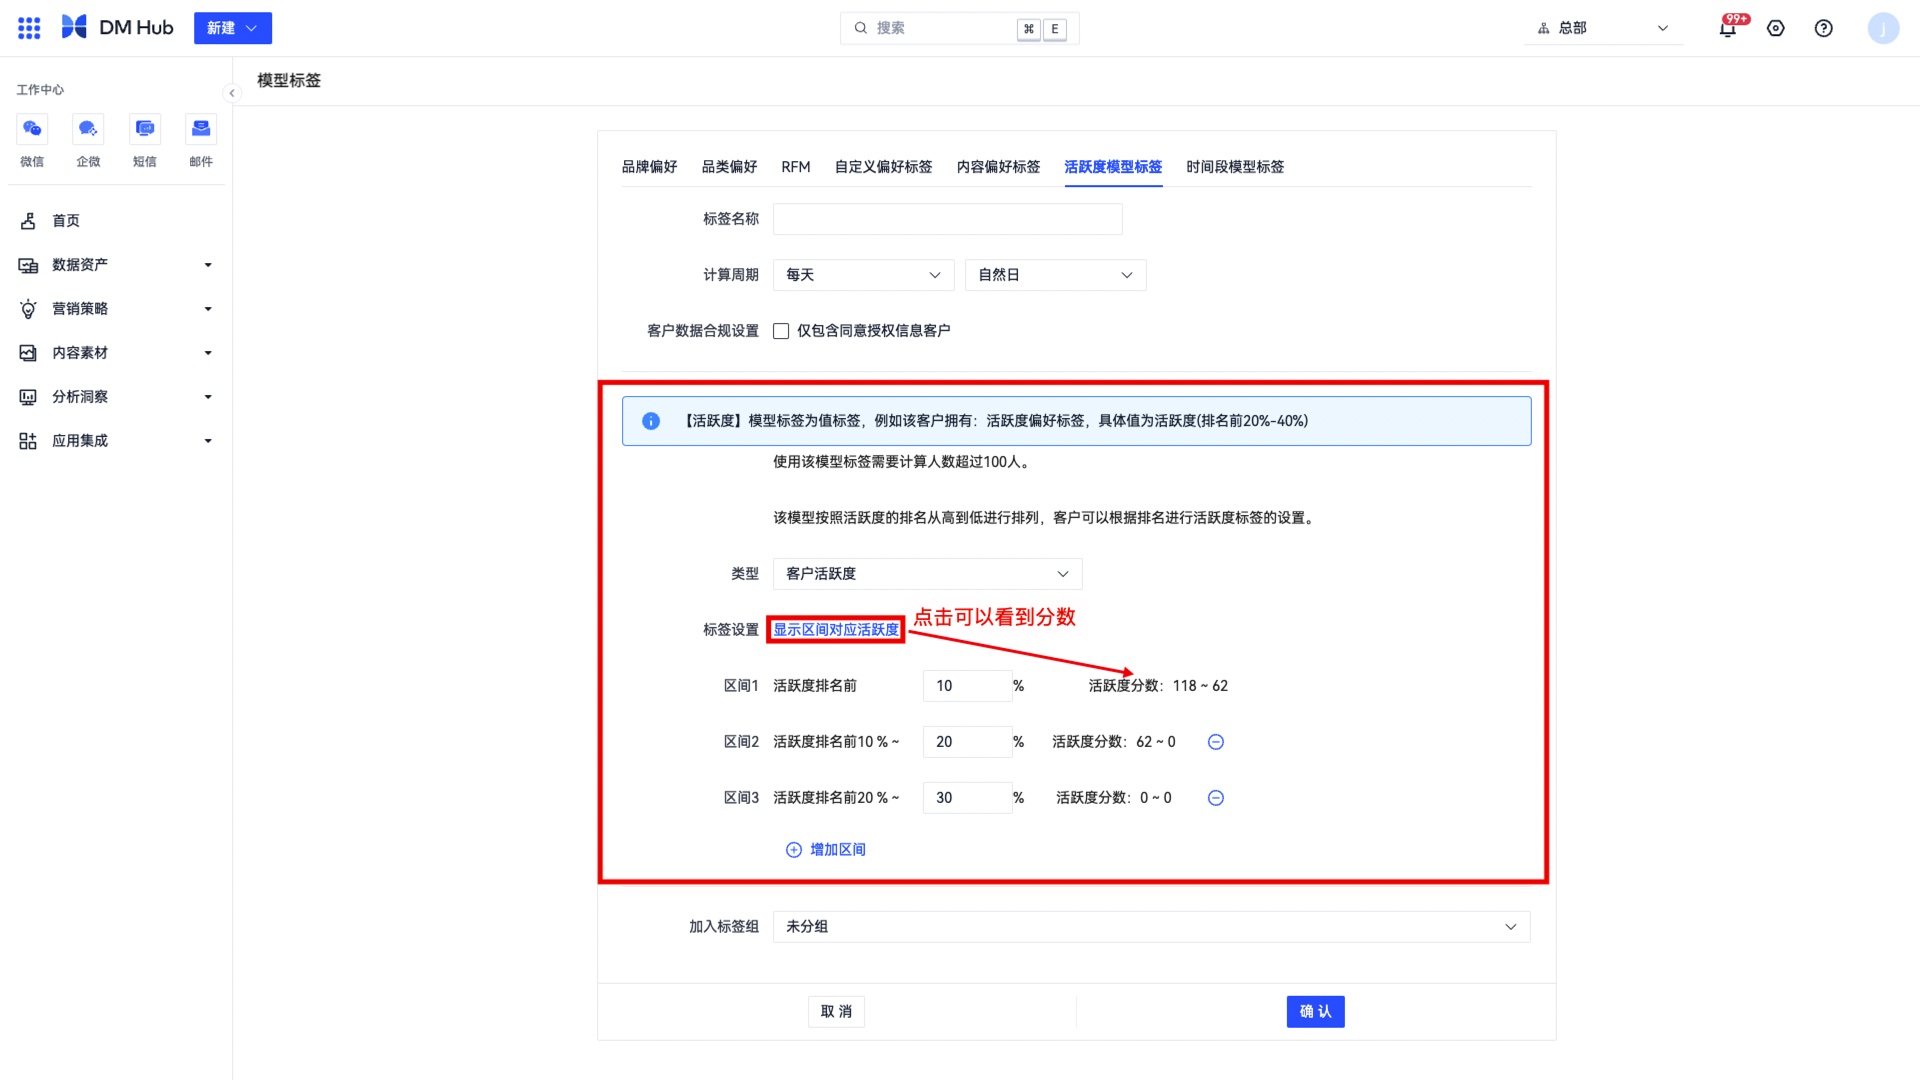Open the 微信 work center icon
1920x1080 pixels.
tap(32, 129)
